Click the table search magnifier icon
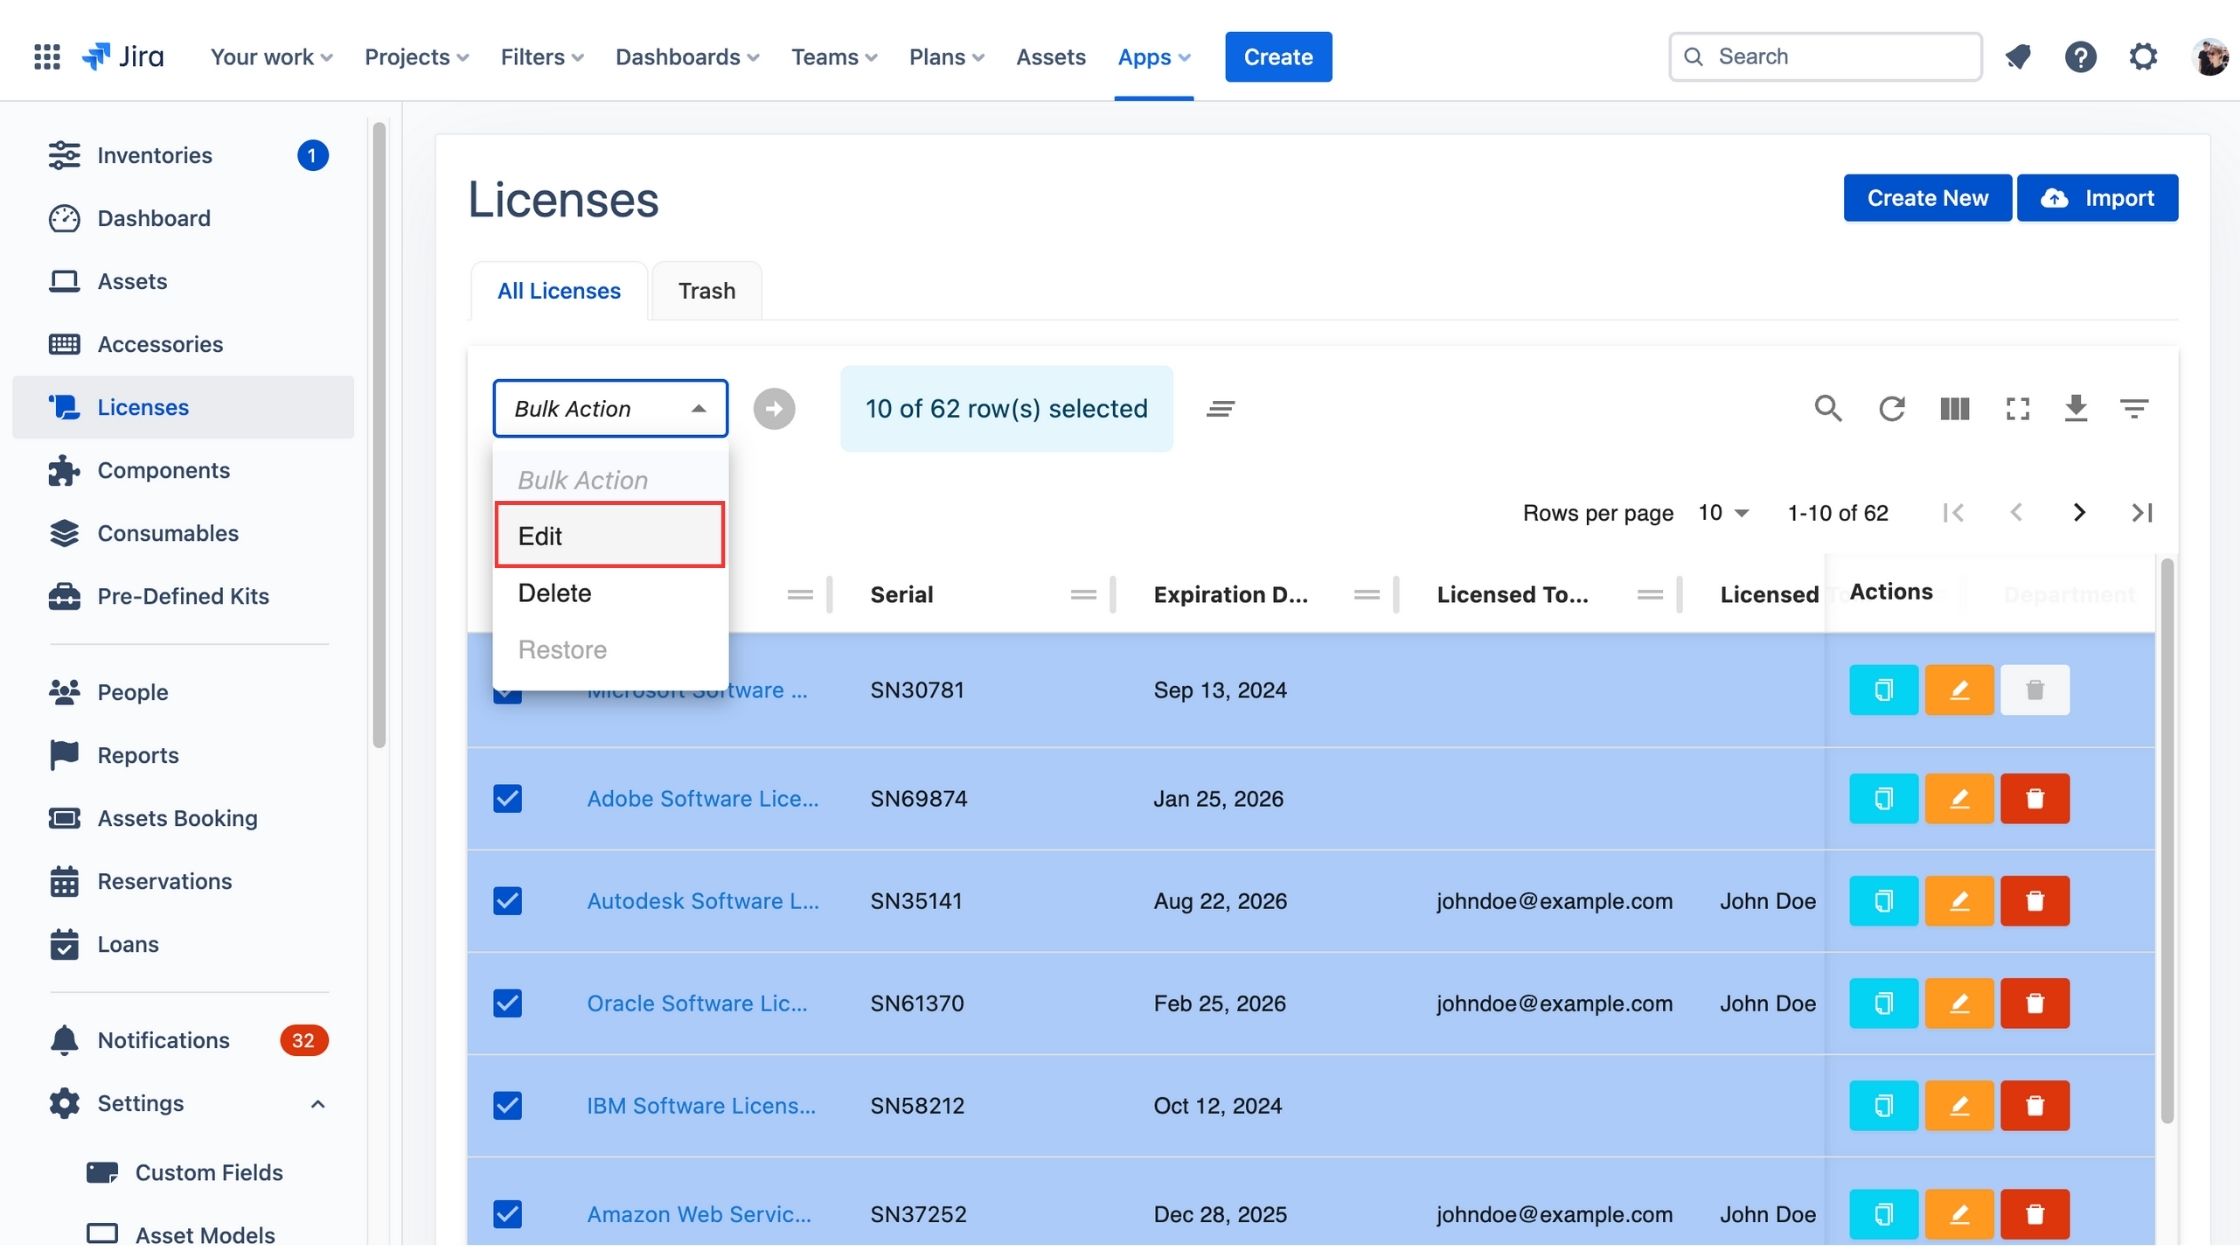This screenshot has height=1260, width=2240. coord(1827,408)
